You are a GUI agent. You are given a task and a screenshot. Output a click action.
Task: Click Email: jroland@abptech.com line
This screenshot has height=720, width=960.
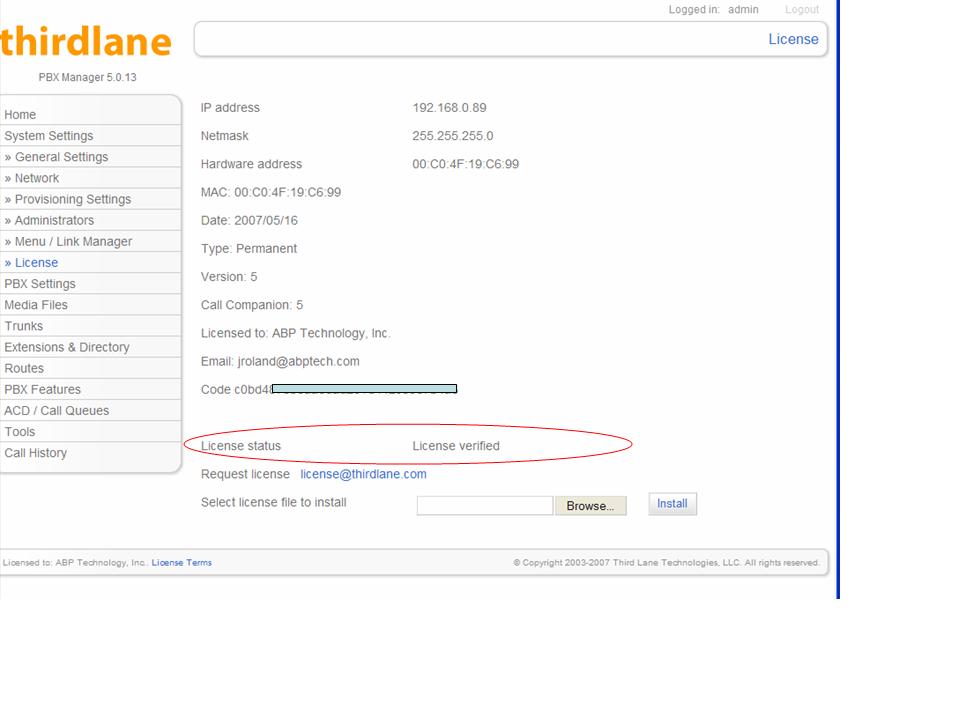click(280, 361)
